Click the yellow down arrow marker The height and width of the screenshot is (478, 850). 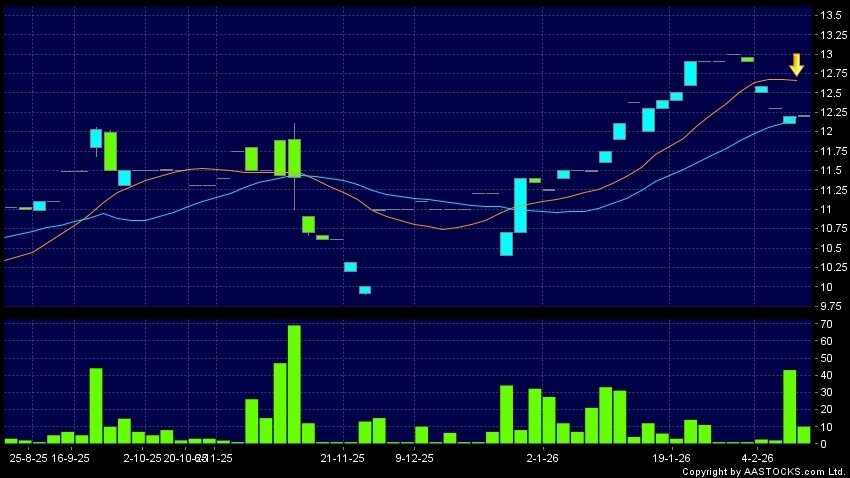796,65
